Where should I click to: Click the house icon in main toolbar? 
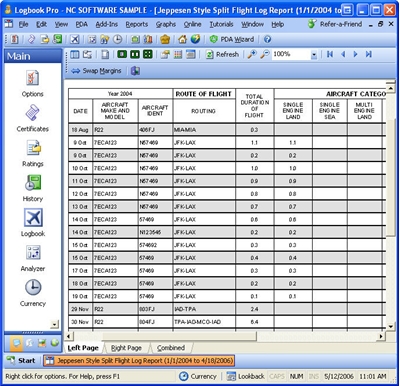tap(182, 39)
